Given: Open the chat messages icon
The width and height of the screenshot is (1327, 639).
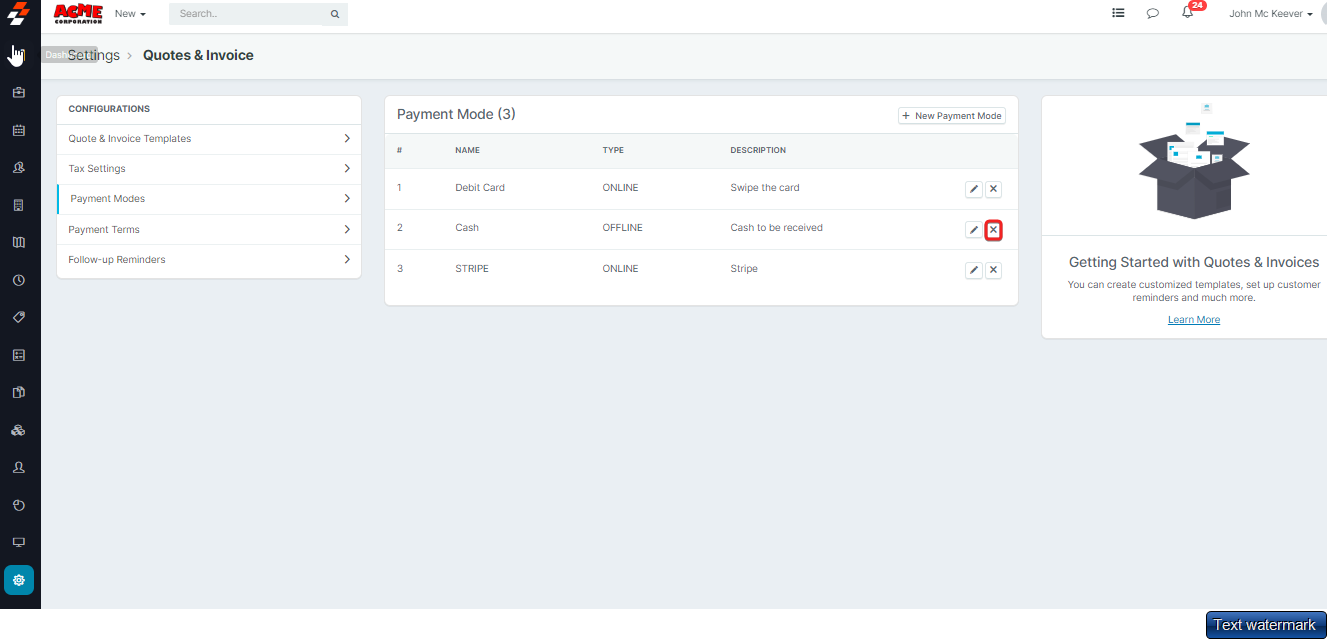Looking at the screenshot, I should (x=1153, y=14).
